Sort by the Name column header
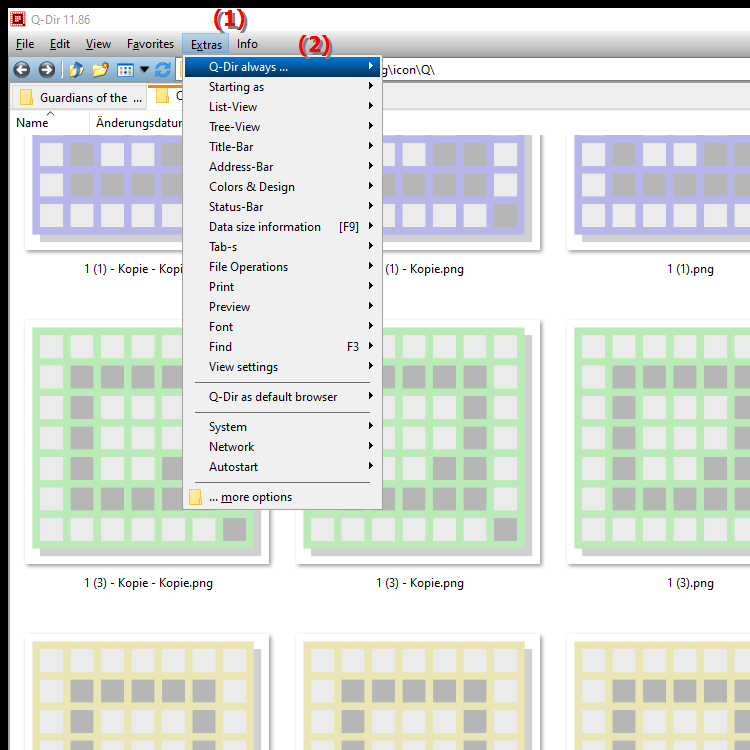This screenshot has height=750, width=750. (49, 123)
